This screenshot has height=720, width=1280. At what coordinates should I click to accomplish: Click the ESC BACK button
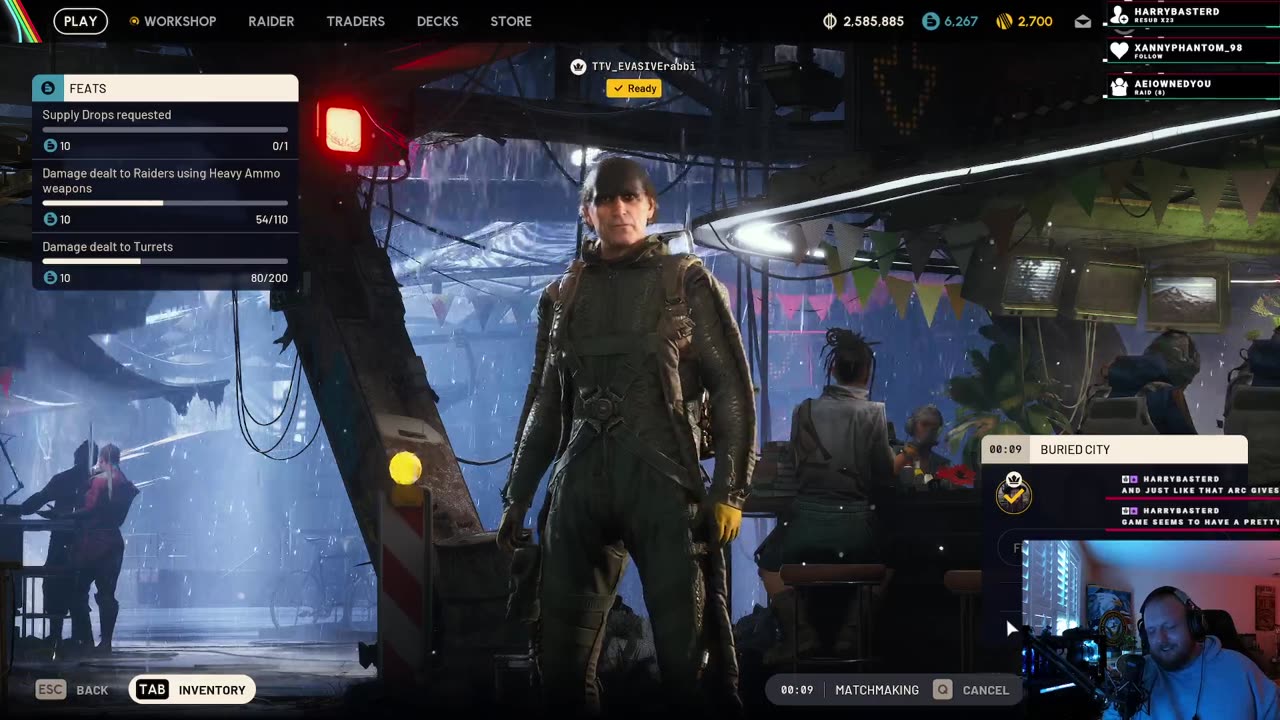[72, 690]
